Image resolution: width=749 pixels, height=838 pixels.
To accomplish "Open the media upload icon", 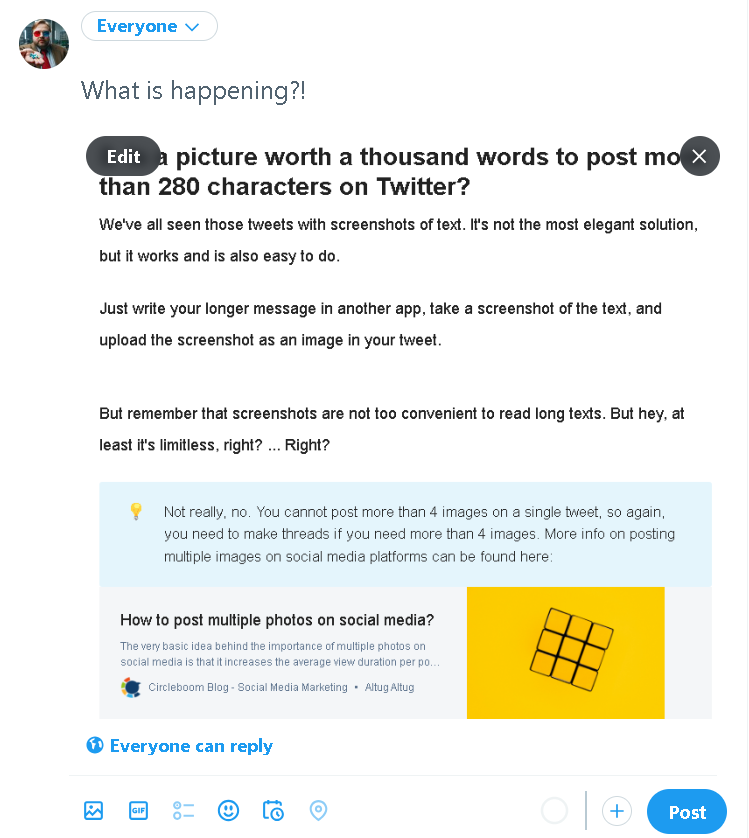I will 93,811.
